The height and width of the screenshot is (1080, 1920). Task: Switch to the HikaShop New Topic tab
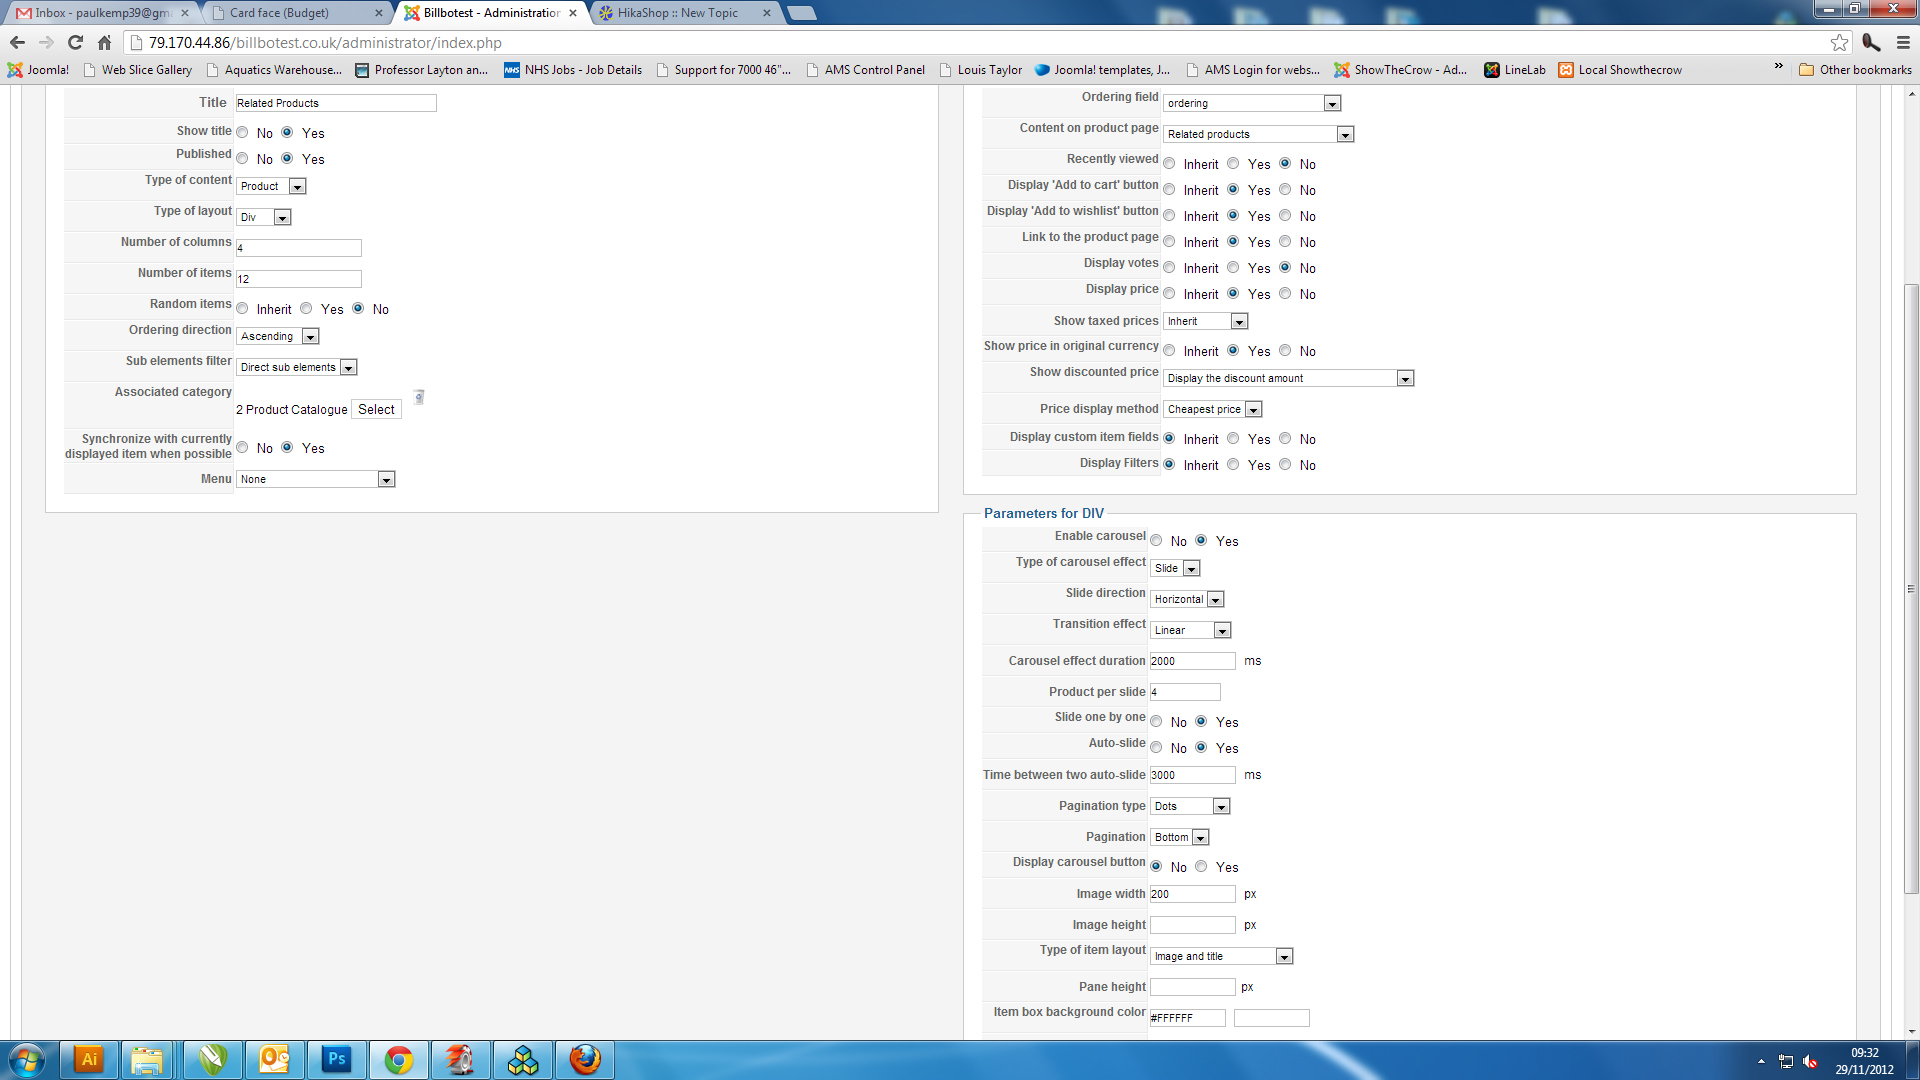click(678, 13)
